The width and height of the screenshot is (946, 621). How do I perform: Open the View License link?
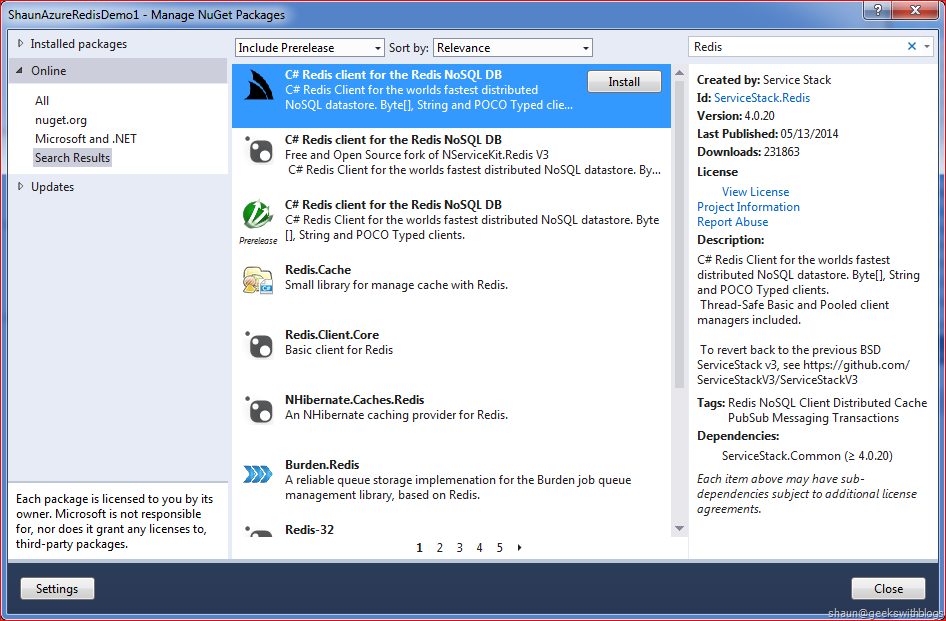coord(755,192)
